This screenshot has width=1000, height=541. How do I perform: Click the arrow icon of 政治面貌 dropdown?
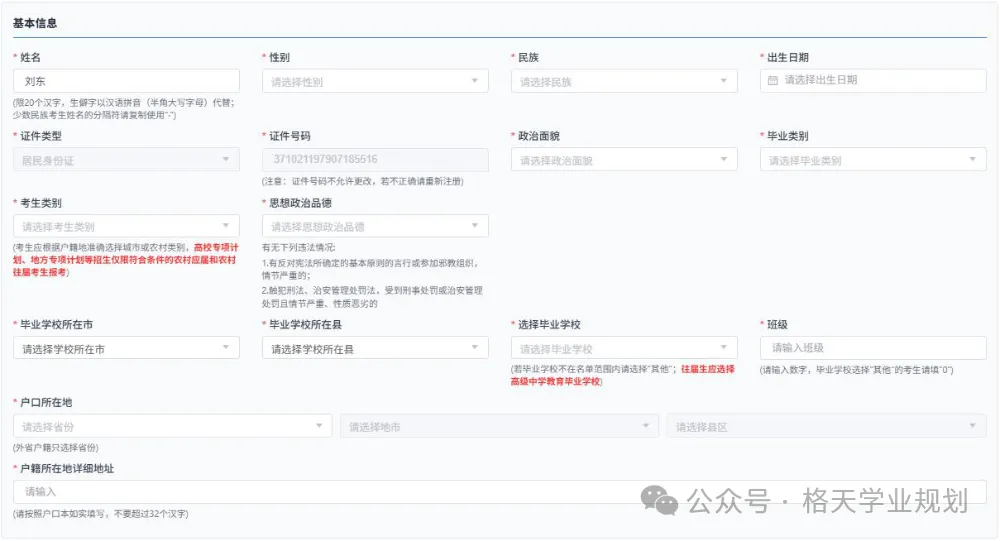coord(723,159)
